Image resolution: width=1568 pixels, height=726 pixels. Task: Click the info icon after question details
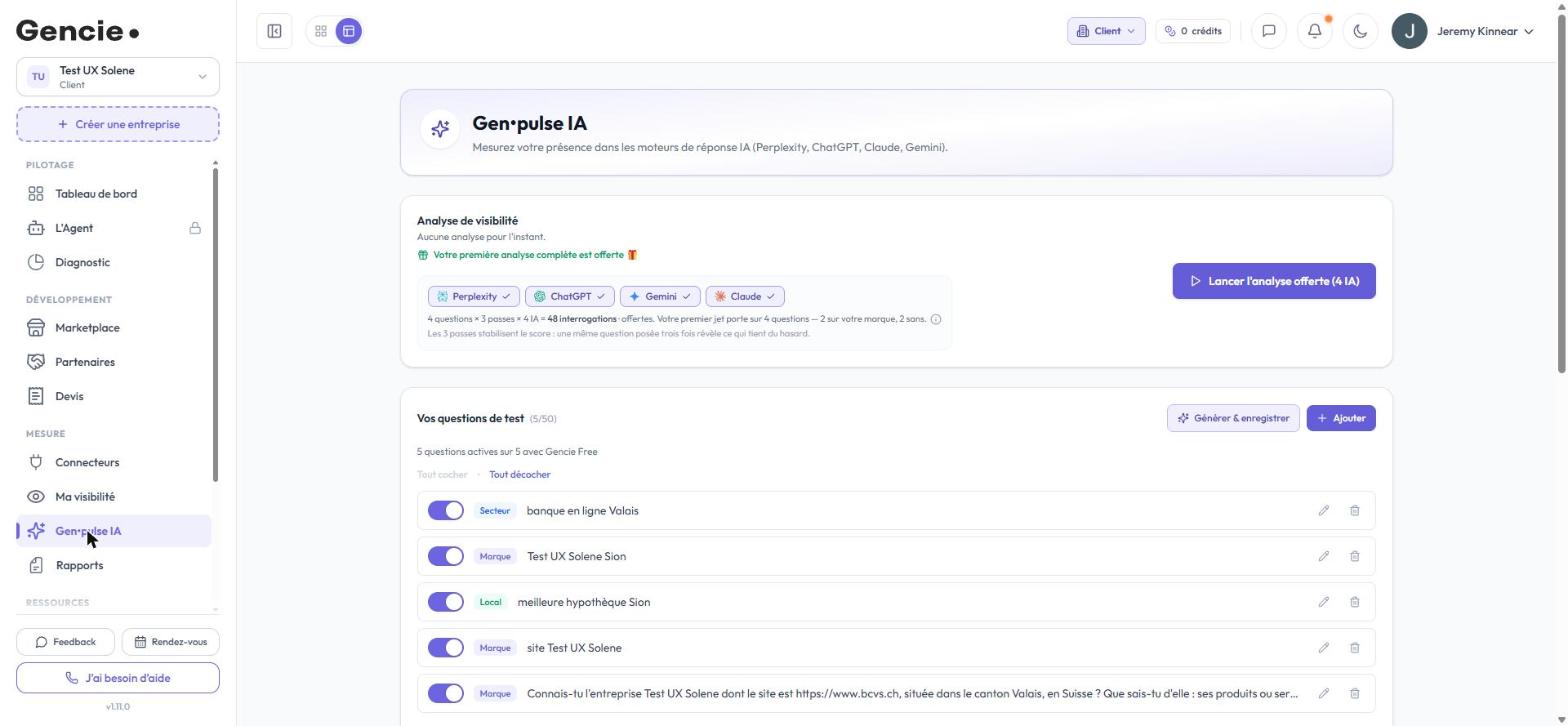(936, 319)
